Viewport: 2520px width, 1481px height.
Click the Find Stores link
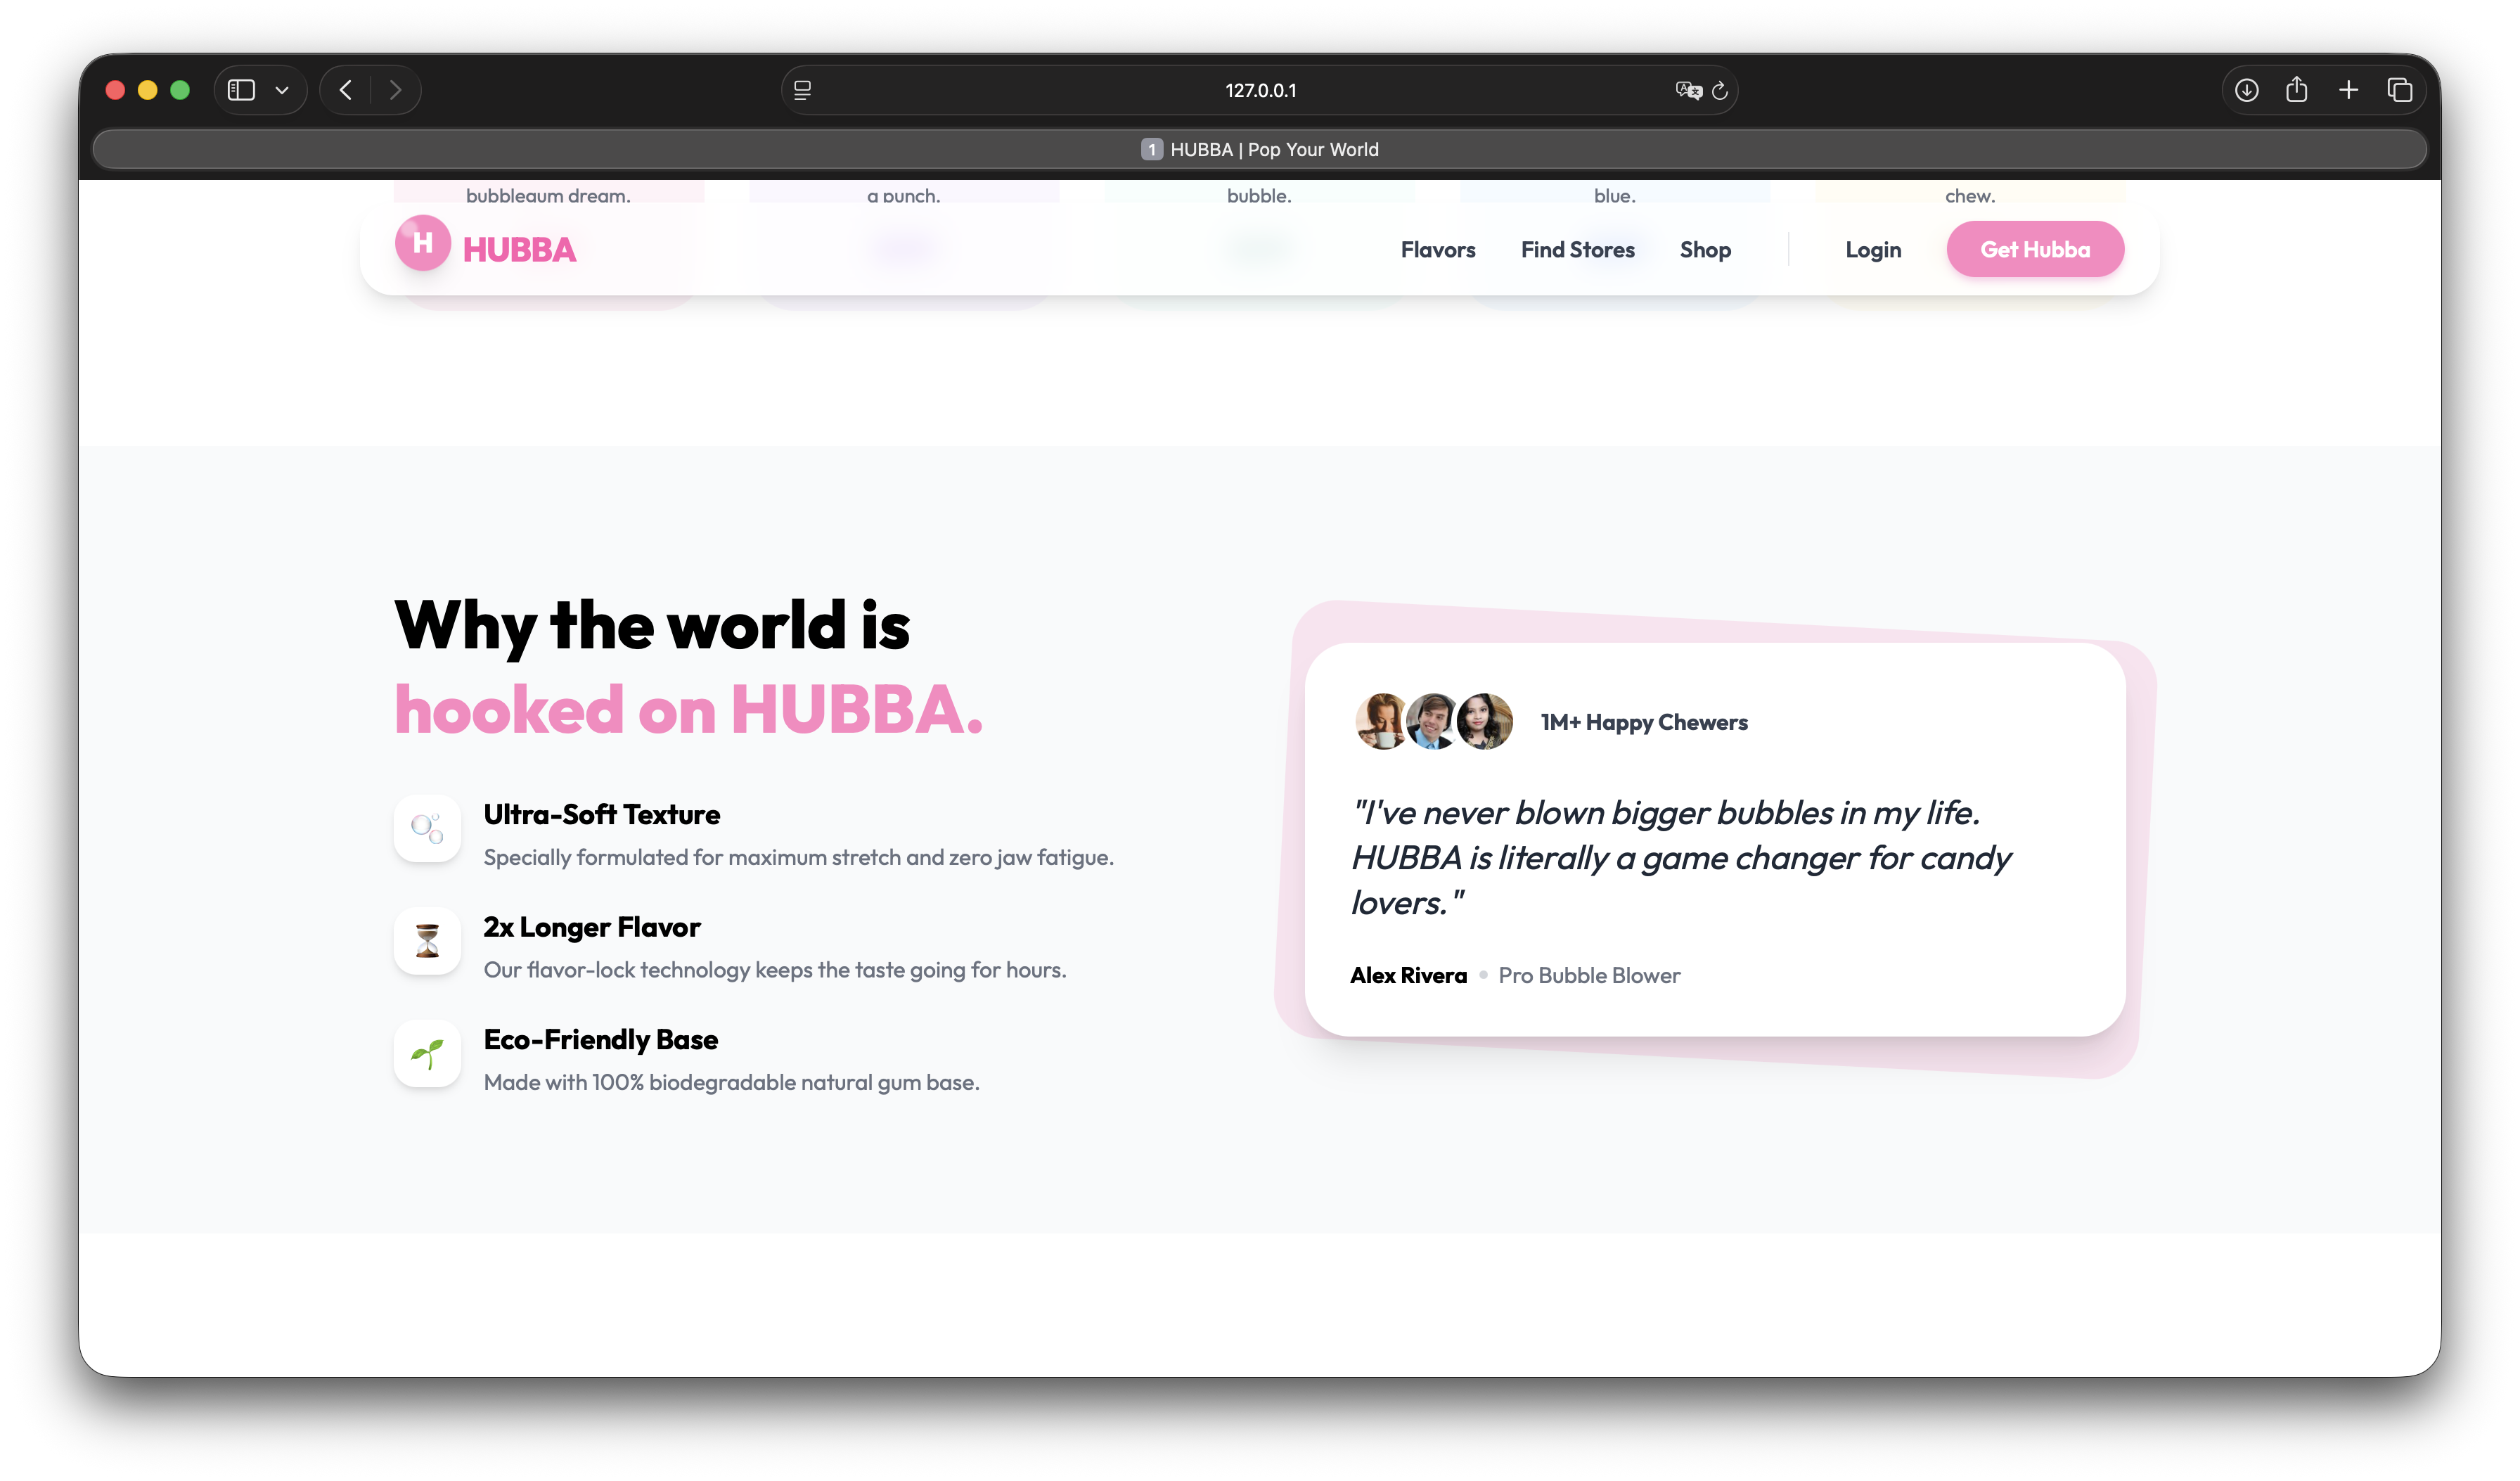pos(1578,249)
